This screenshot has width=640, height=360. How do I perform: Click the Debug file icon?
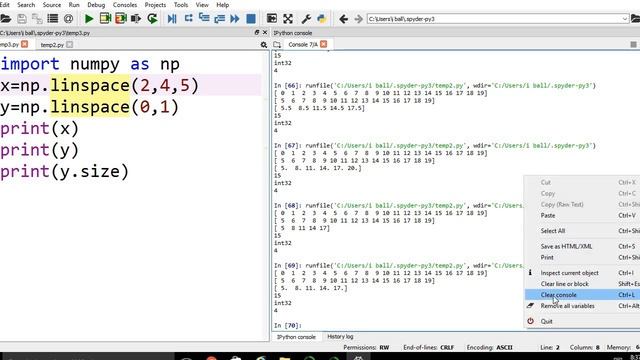coord(172,18)
